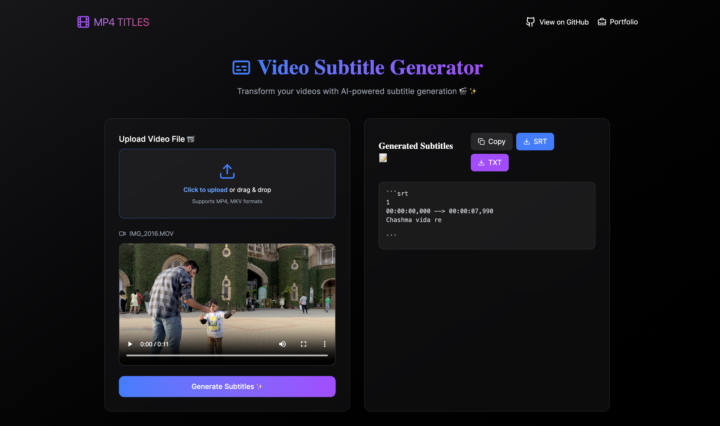720x426 pixels.
Task: Click the subtitle timestamp line 00:00:00,000
Action: tap(439, 211)
